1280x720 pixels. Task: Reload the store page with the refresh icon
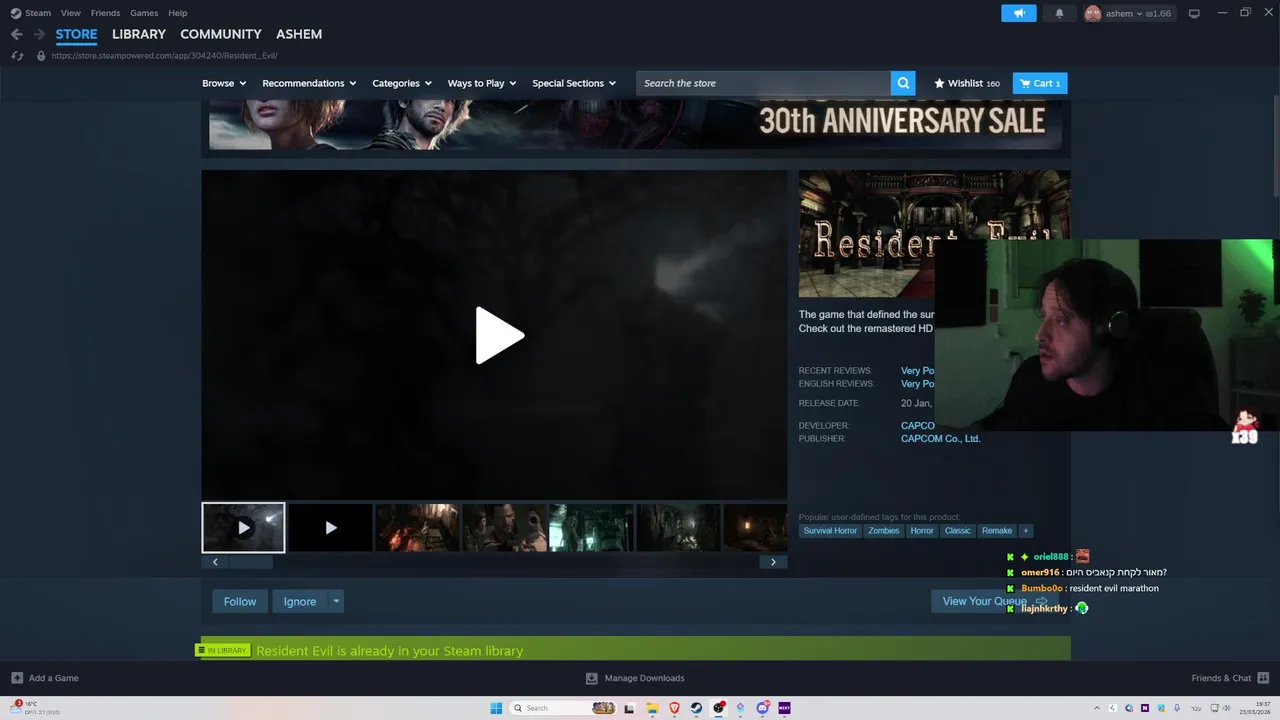coord(17,56)
